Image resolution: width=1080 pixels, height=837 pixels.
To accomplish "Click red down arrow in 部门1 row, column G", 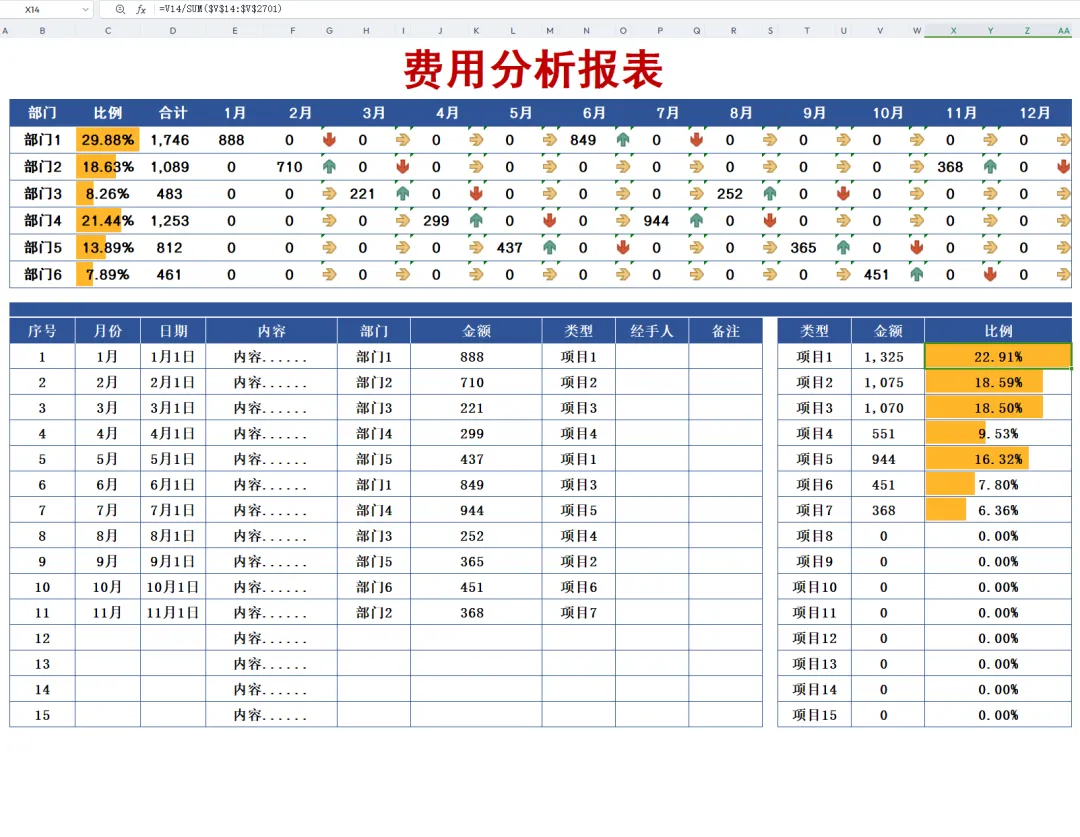I will coord(329,140).
